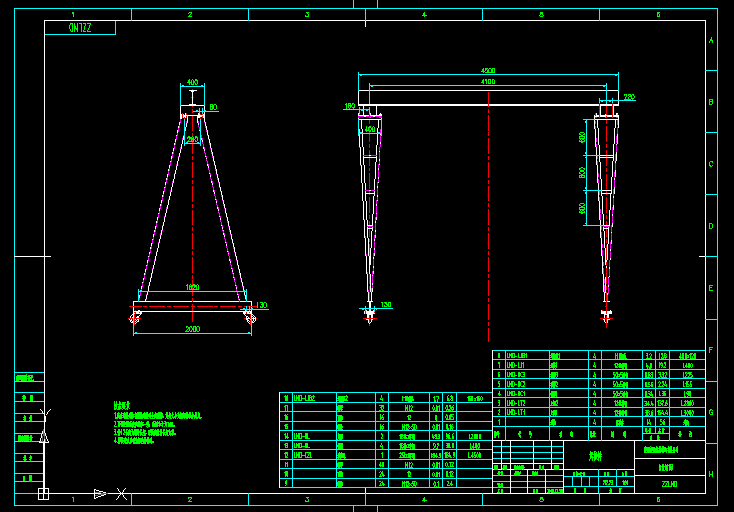Click the 800 vertical dimension text
This screenshot has height=512, width=734.
[583, 172]
